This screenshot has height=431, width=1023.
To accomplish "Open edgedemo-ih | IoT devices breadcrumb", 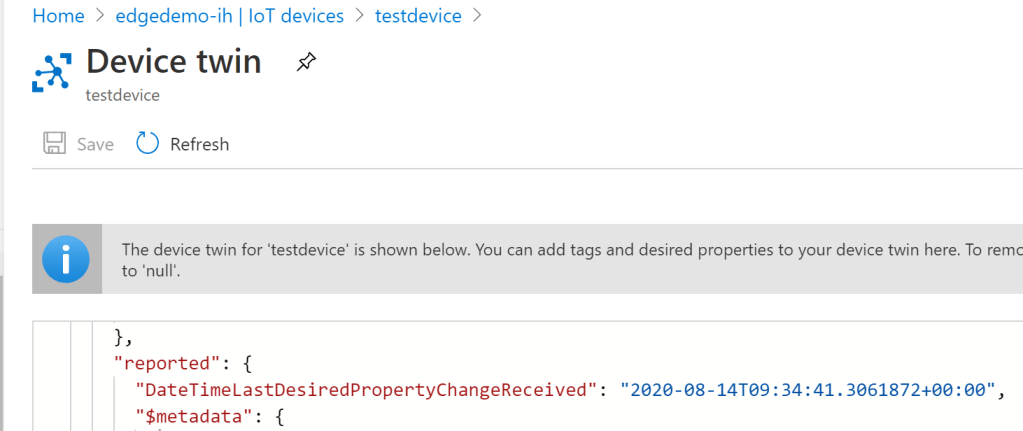I will click(x=230, y=16).
